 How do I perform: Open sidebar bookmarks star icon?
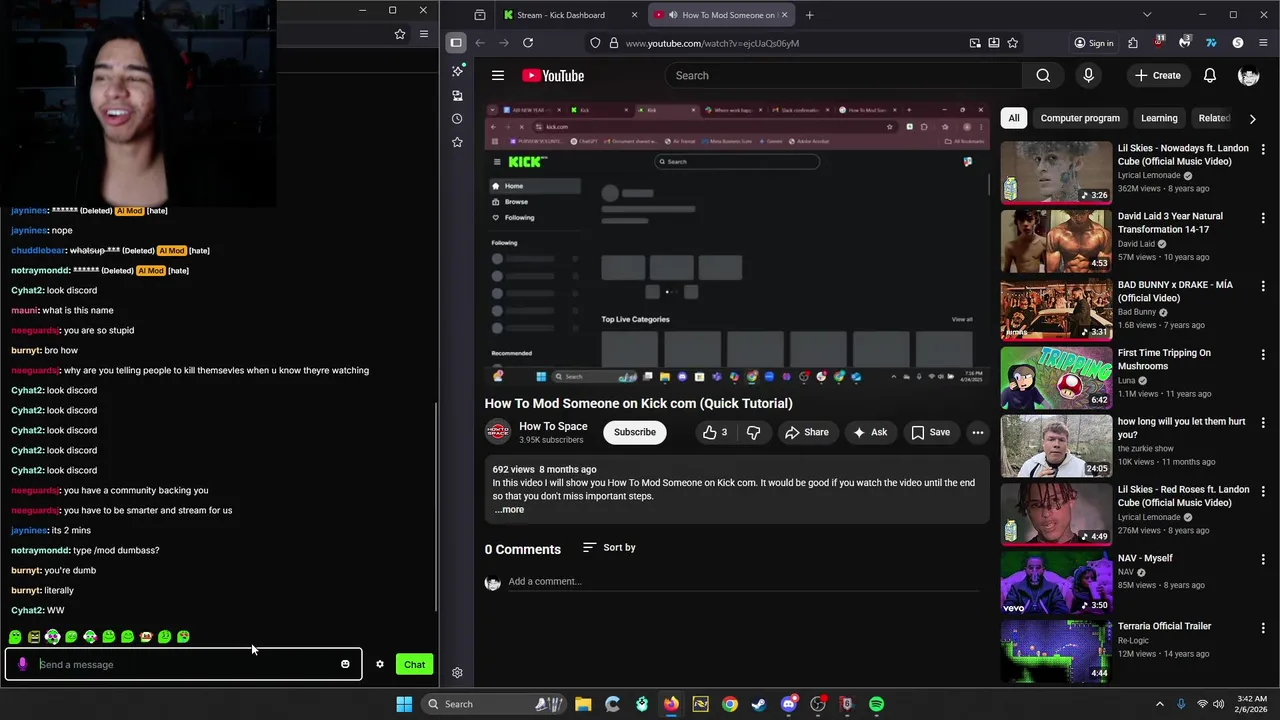pos(457,142)
